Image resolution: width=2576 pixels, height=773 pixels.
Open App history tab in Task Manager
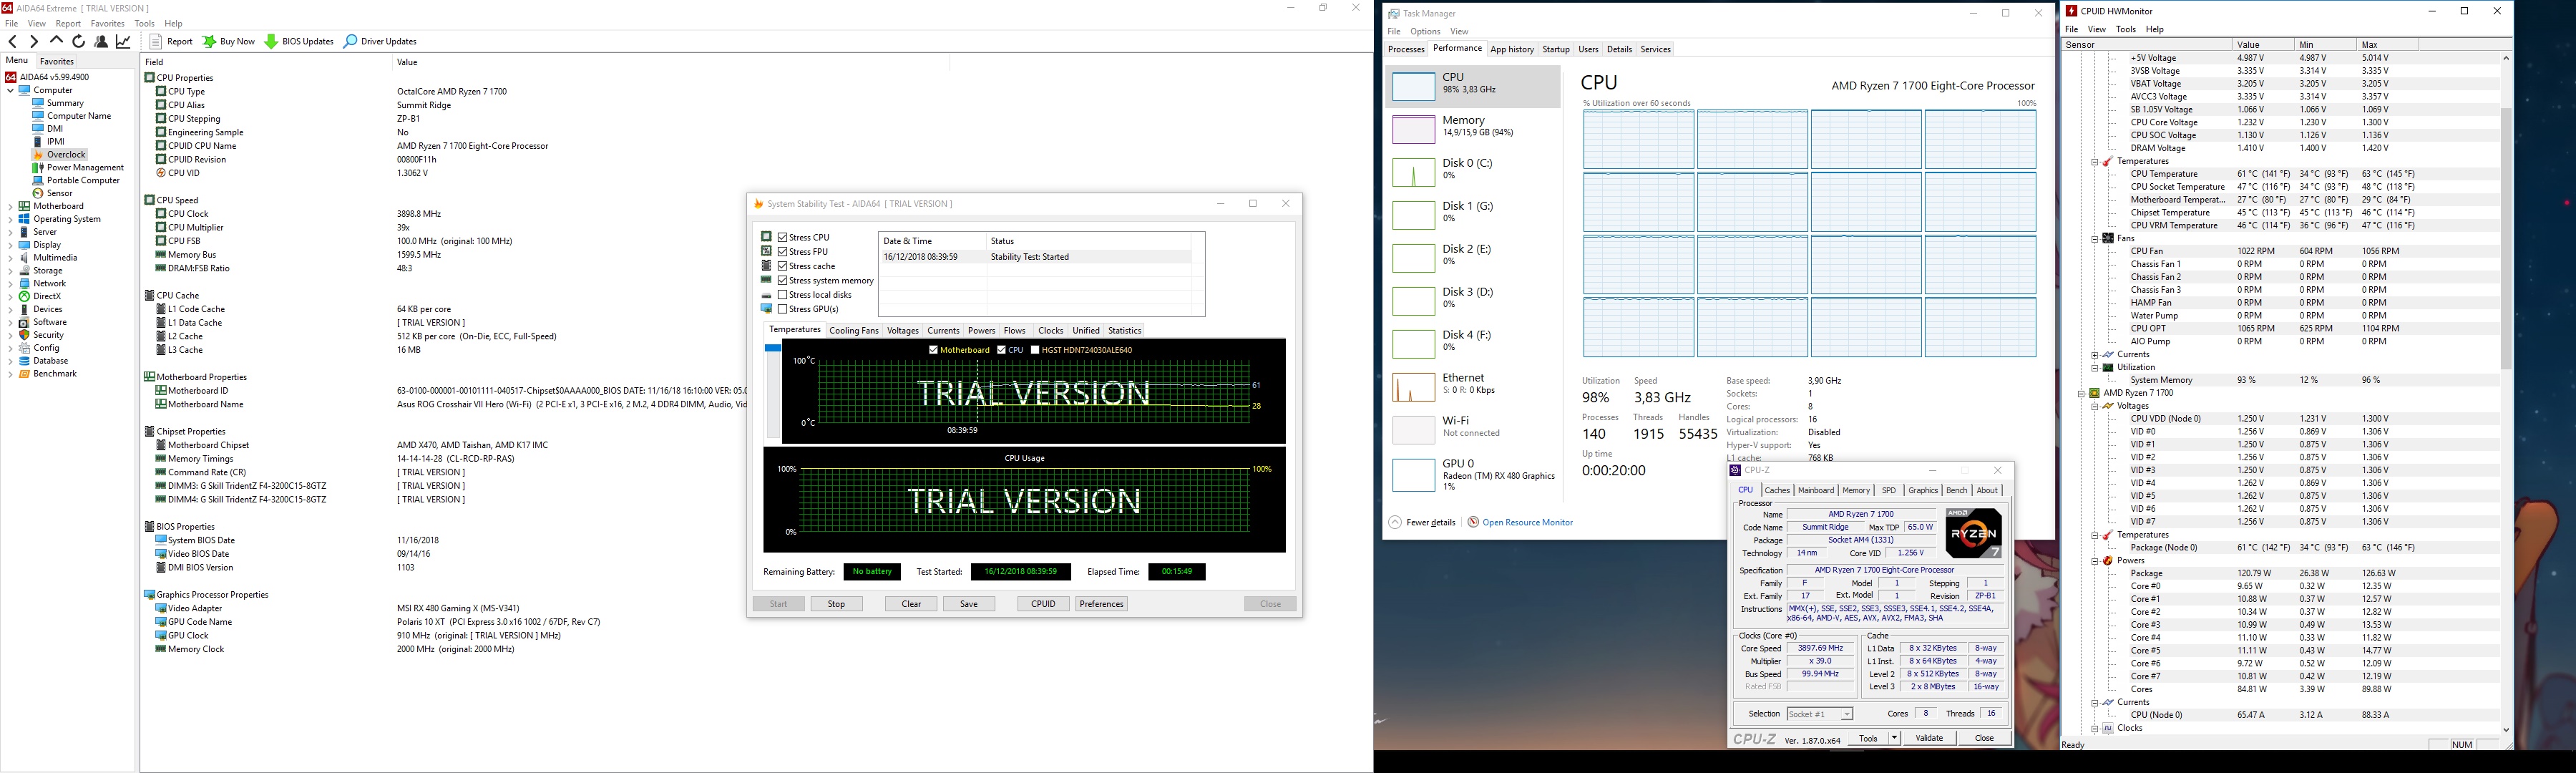coord(1511,49)
